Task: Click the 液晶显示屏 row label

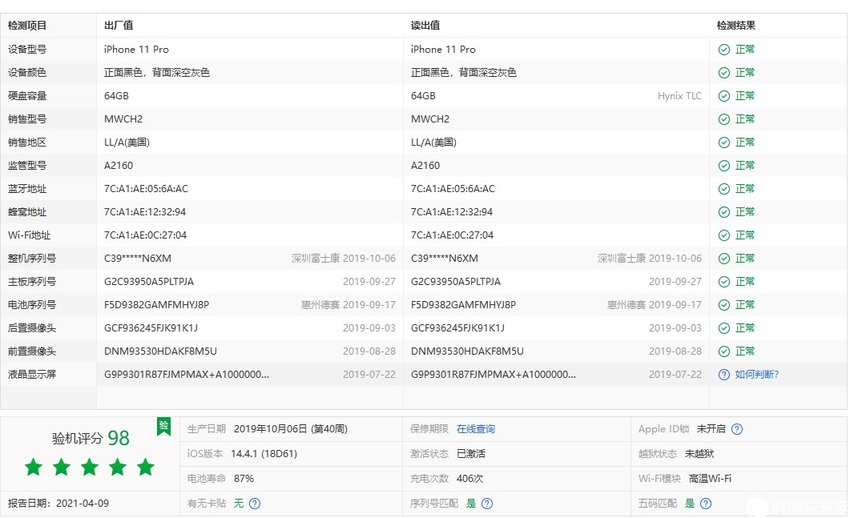Action: click(x=32, y=374)
